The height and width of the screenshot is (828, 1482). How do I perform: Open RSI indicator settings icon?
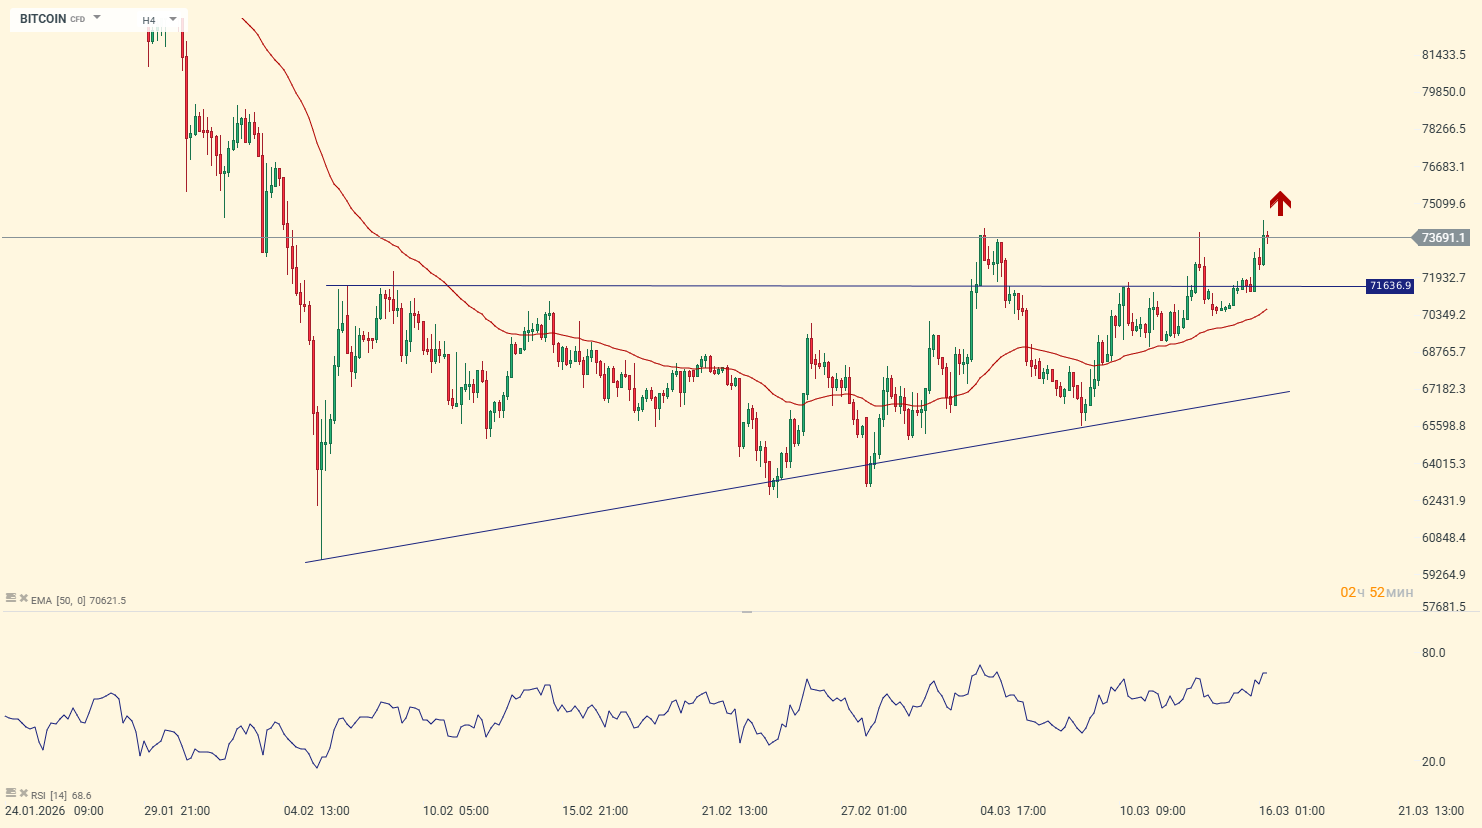(x=11, y=793)
